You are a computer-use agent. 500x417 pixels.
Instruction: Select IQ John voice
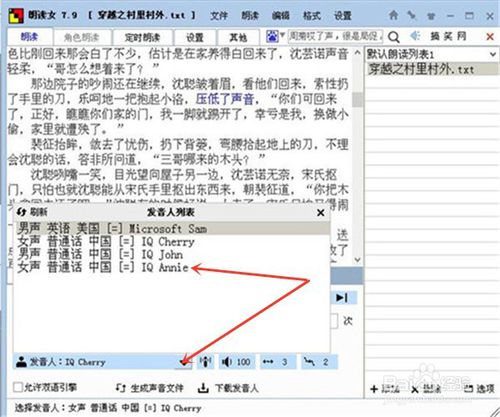coord(172,254)
